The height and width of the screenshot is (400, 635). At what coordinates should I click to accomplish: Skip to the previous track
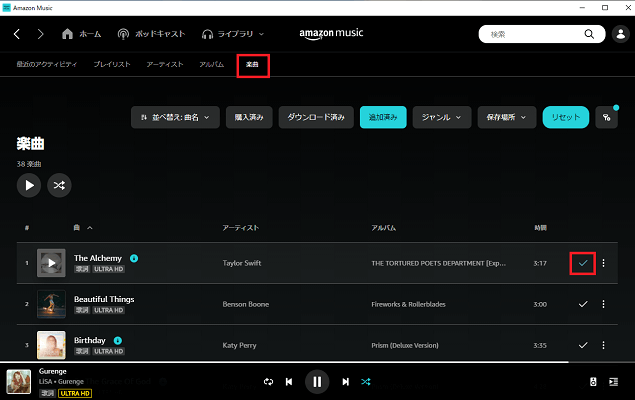click(289, 382)
